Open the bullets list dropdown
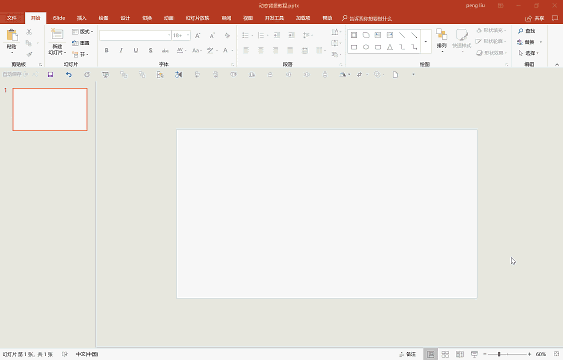 tap(247, 35)
